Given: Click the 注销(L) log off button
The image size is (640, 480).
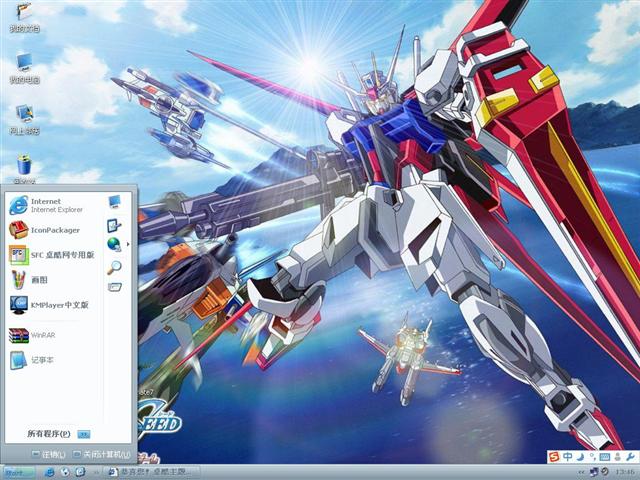Looking at the screenshot, I should pyautogui.click(x=49, y=454).
